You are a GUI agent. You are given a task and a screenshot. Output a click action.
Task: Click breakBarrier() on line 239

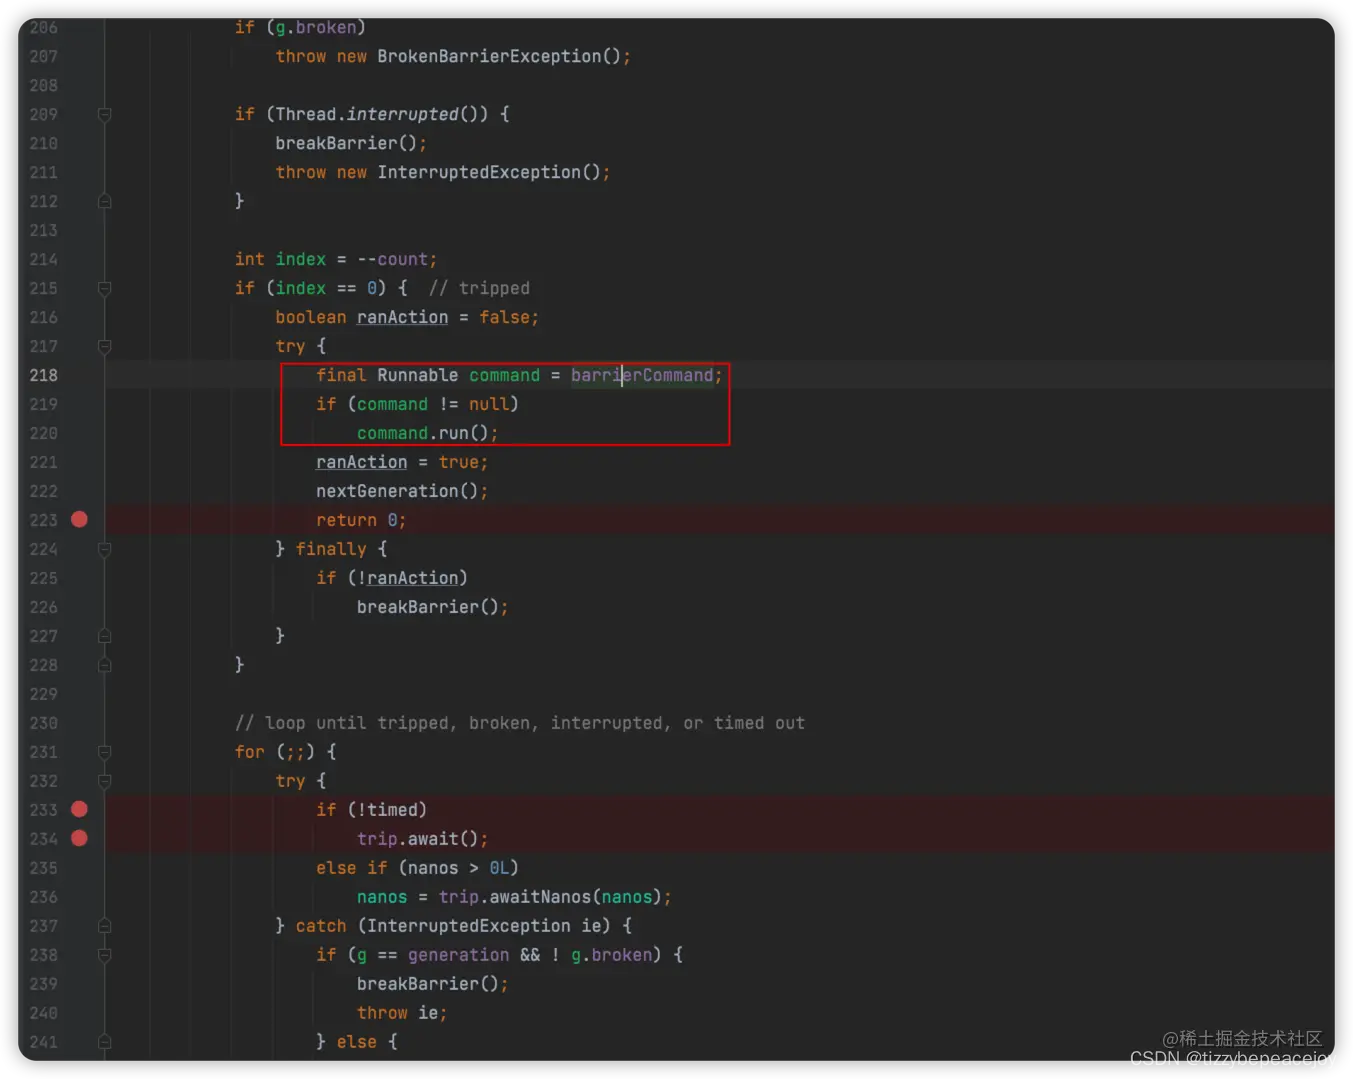pos(428,984)
